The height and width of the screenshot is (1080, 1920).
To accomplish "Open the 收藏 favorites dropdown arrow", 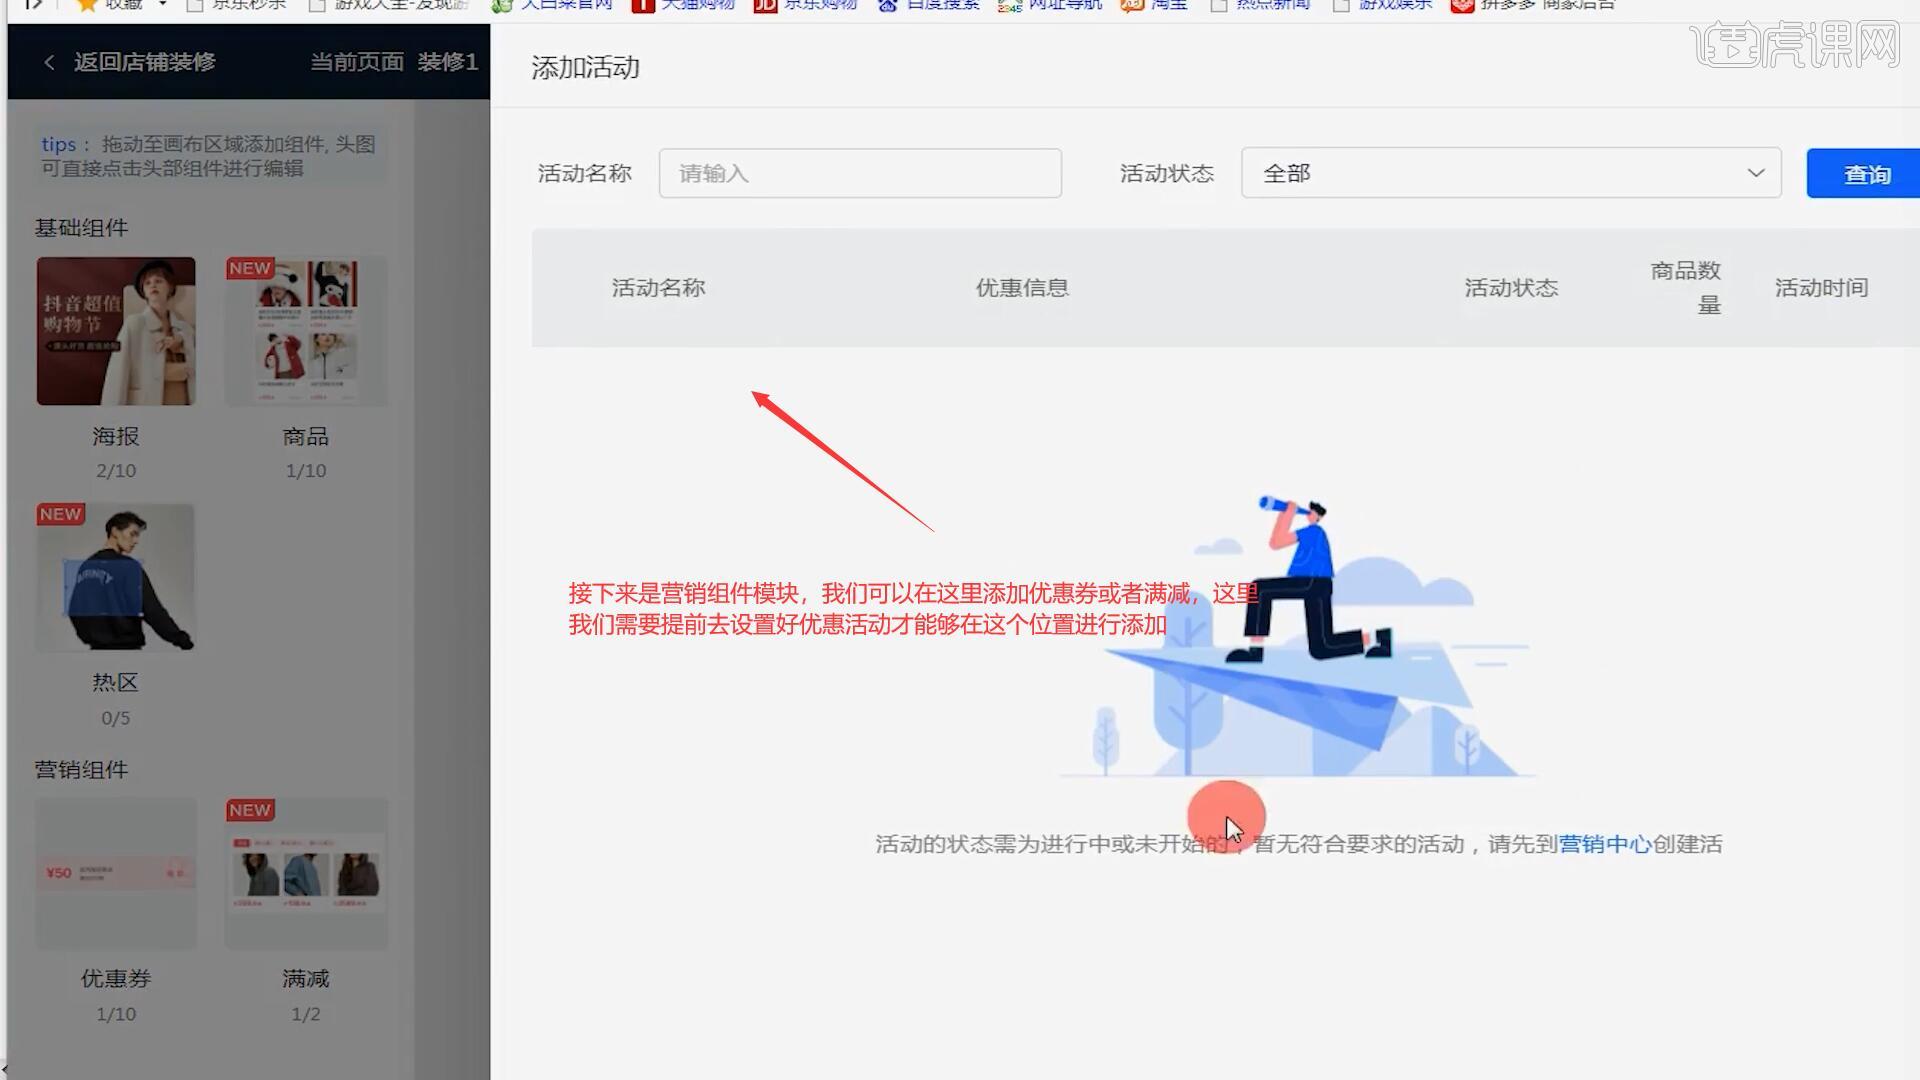I will 162,5.
